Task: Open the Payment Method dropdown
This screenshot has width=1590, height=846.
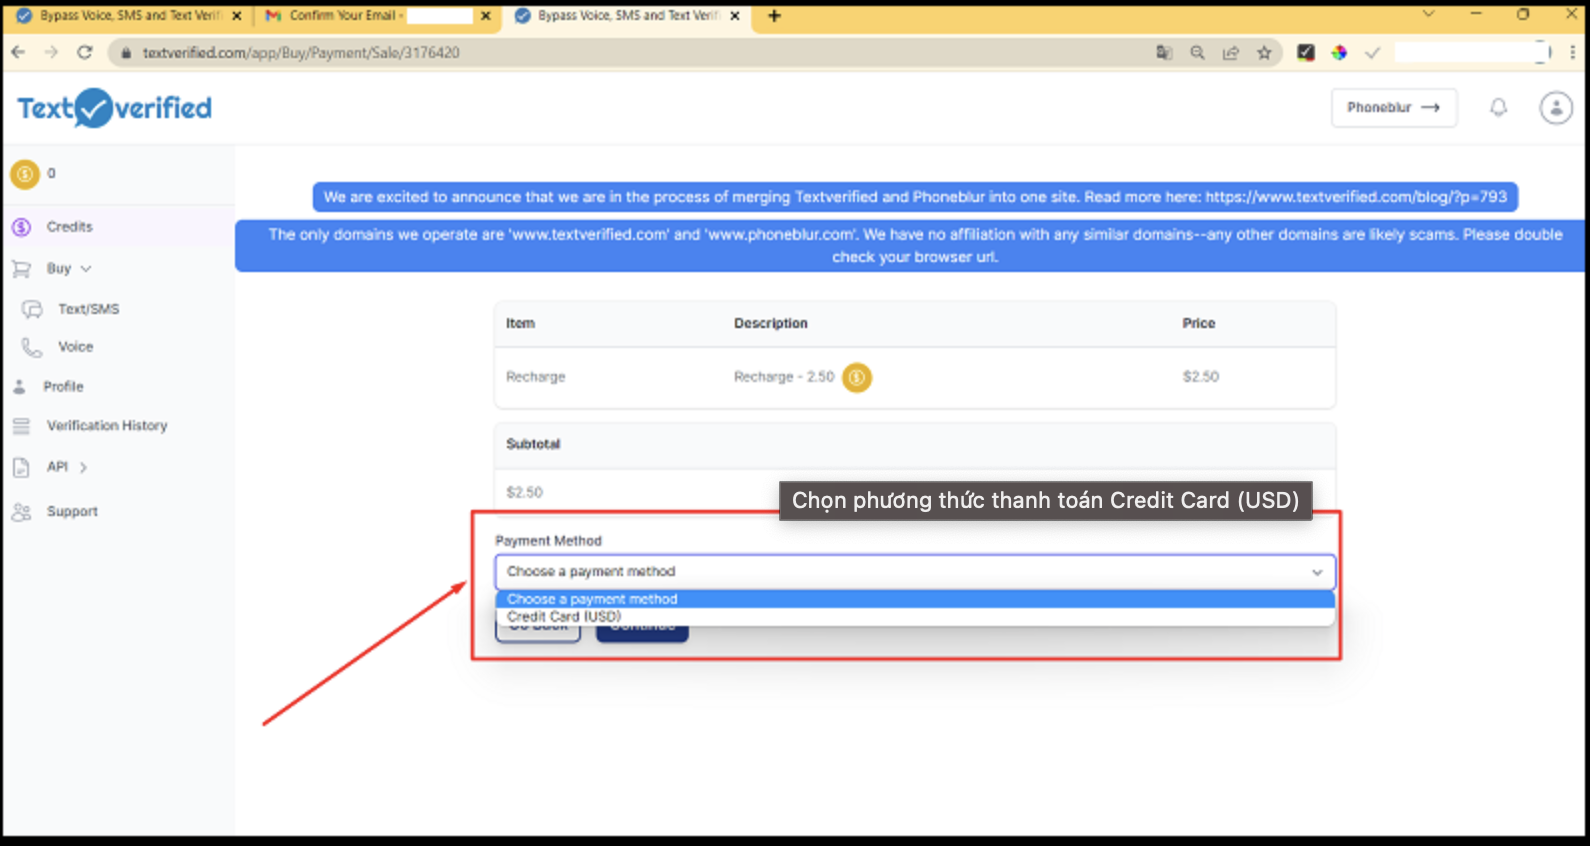Action: (x=914, y=572)
